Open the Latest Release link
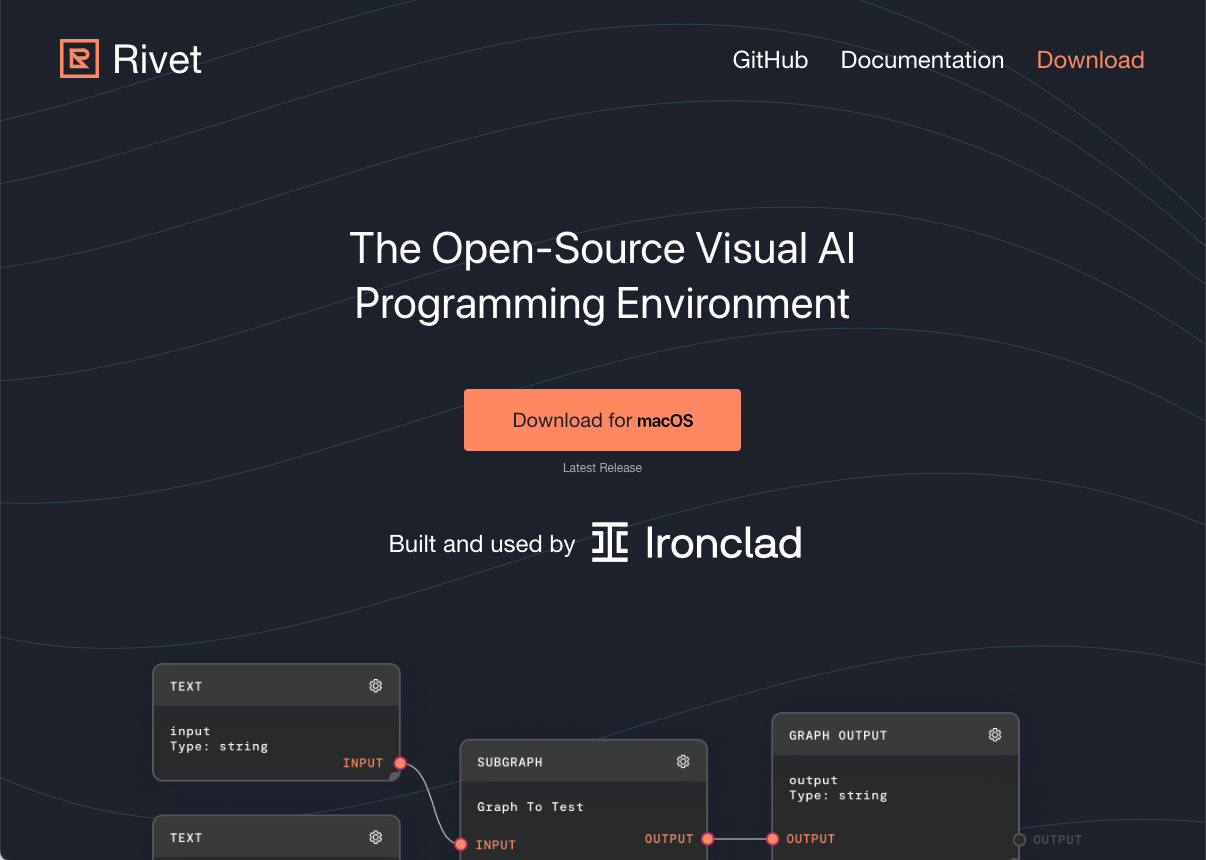Image resolution: width=1206 pixels, height=860 pixels. pos(602,468)
